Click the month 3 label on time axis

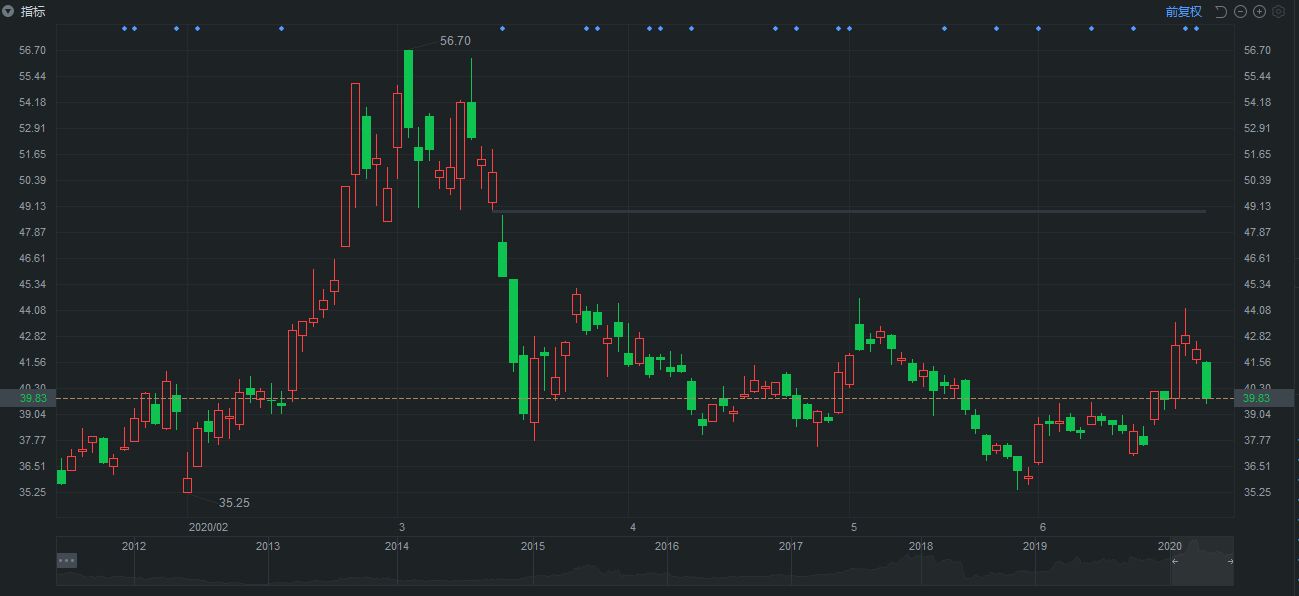pyautogui.click(x=402, y=527)
